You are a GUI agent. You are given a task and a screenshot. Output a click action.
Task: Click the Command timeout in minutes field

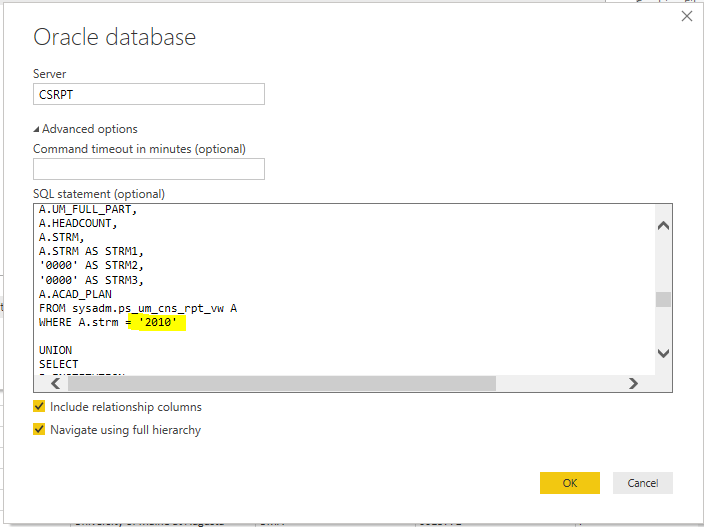[149, 169]
